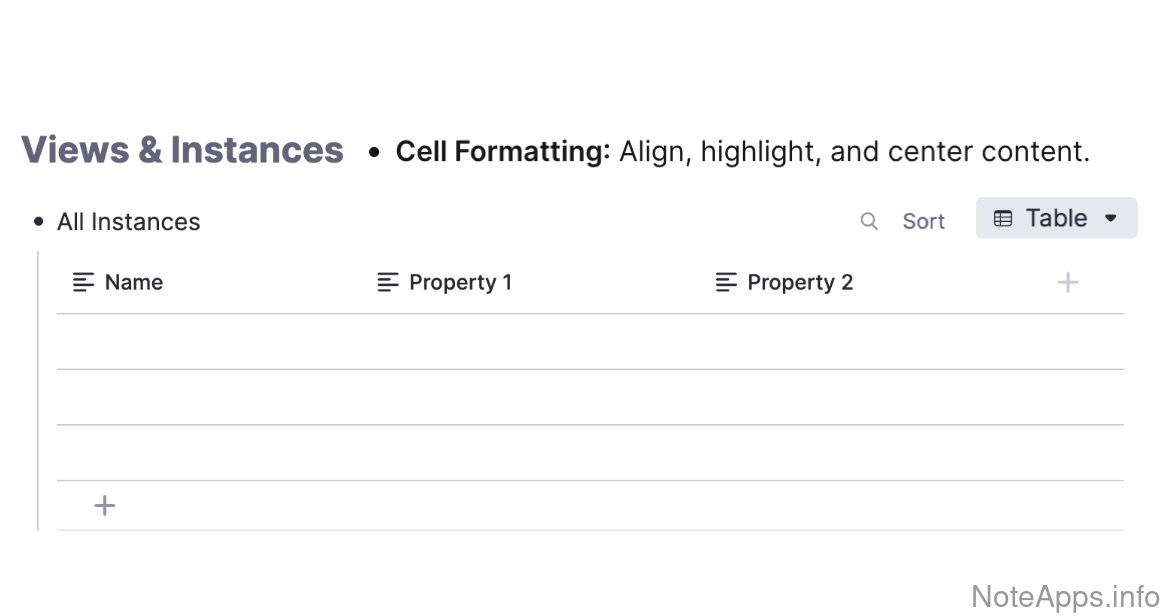The width and height of the screenshot is (1162, 616).
Task: Click the Cell Formatting bold text
Action: click(502, 152)
